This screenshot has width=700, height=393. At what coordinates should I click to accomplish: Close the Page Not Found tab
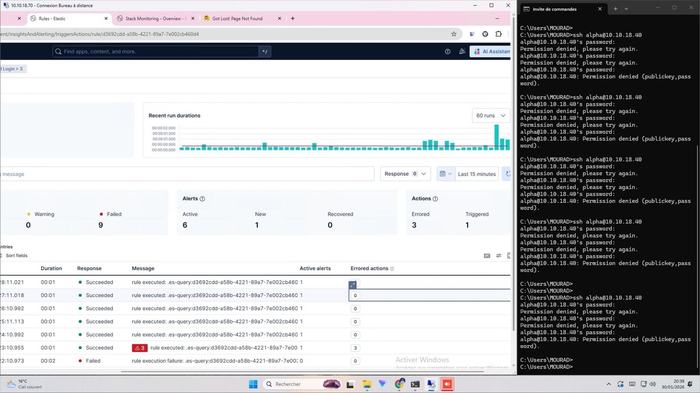[x=279, y=19]
